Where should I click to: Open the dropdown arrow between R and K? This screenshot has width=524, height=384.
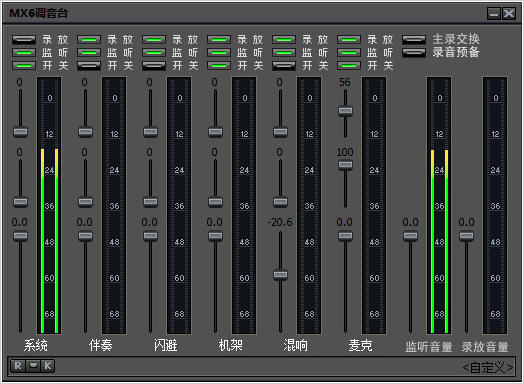(x=33, y=366)
